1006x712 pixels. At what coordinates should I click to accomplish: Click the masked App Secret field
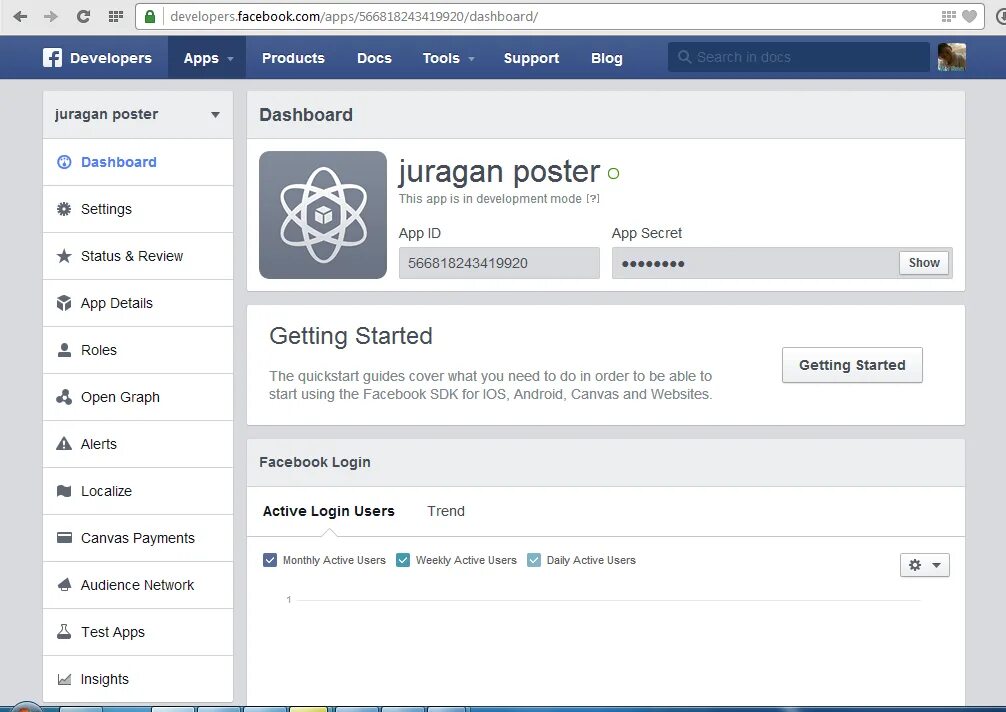pyautogui.click(x=755, y=263)
